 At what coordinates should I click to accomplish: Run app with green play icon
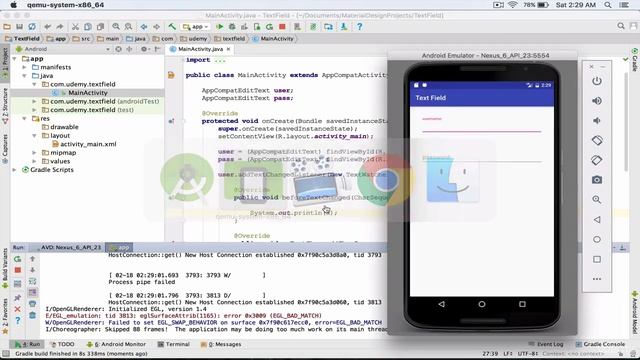click(x=220, y=27)
